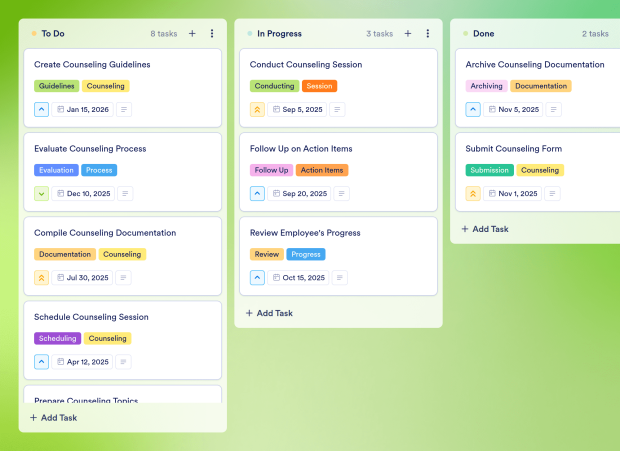Click description icon on Conduct Counseling Session
This screenshot has height=451, width=620.
coord(337,109)
